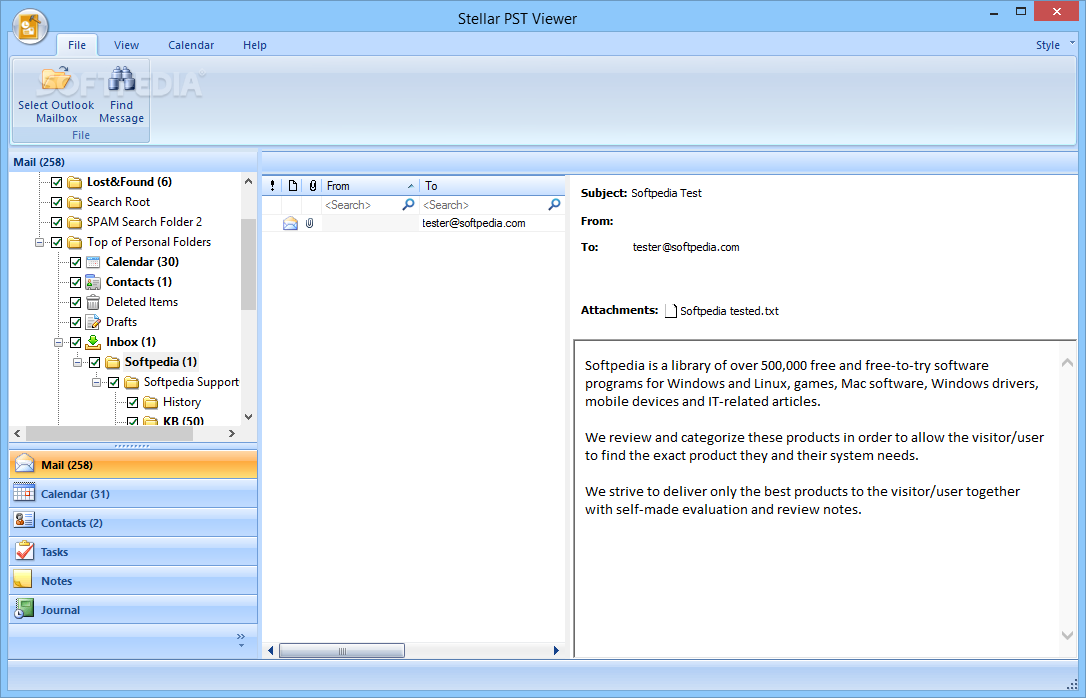Toggle the Top of Personal Folders checkbox

(x=57, y=242)
